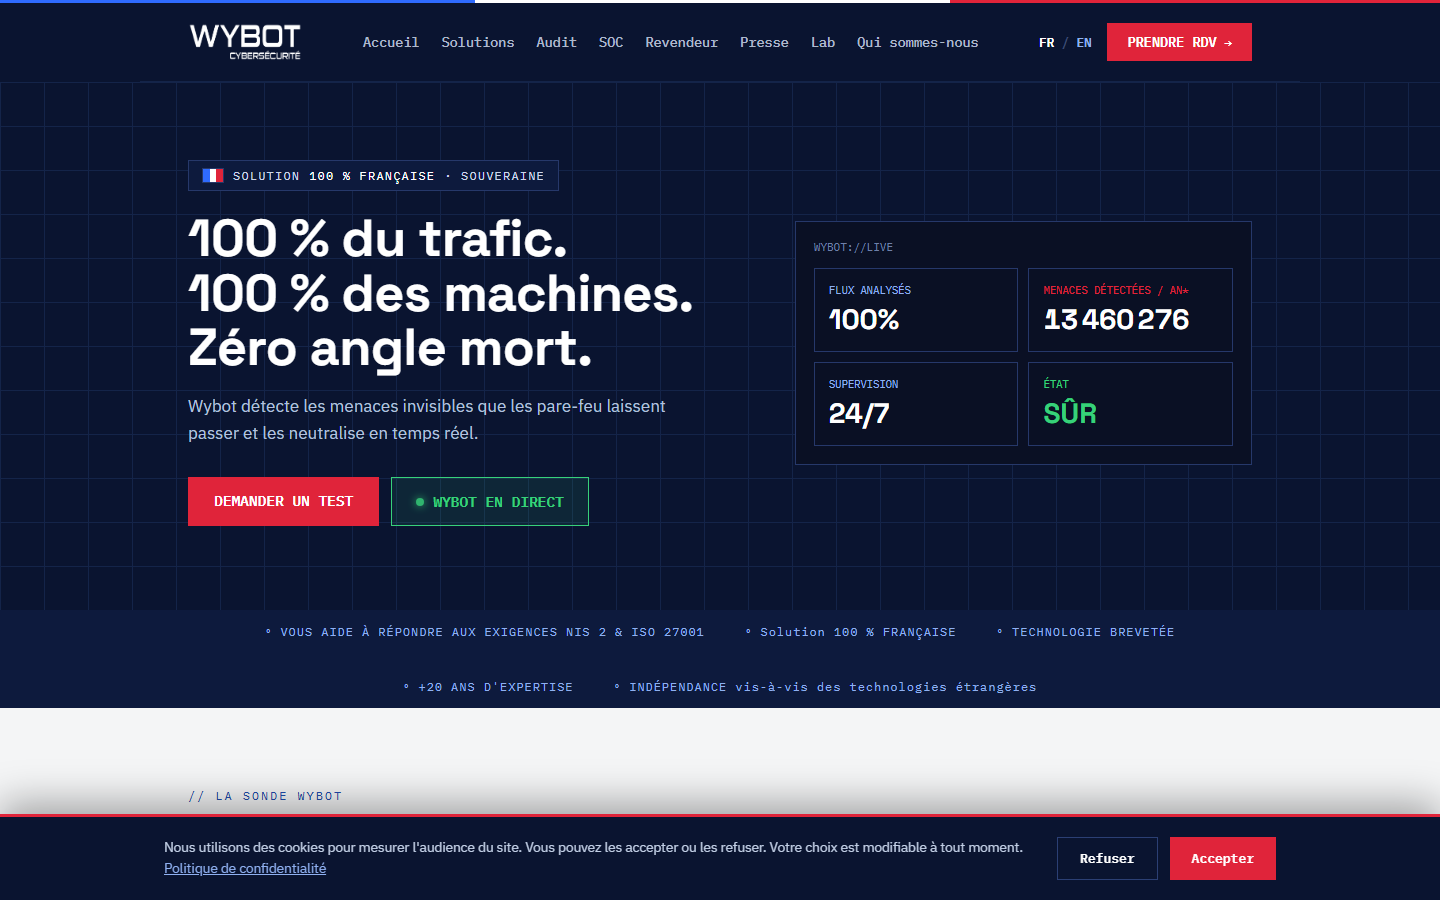The height and width of the screenshot is (900, 1440).
Task: Select the ÉTAT SÛR status card
Action: (x=1130, y=404)
